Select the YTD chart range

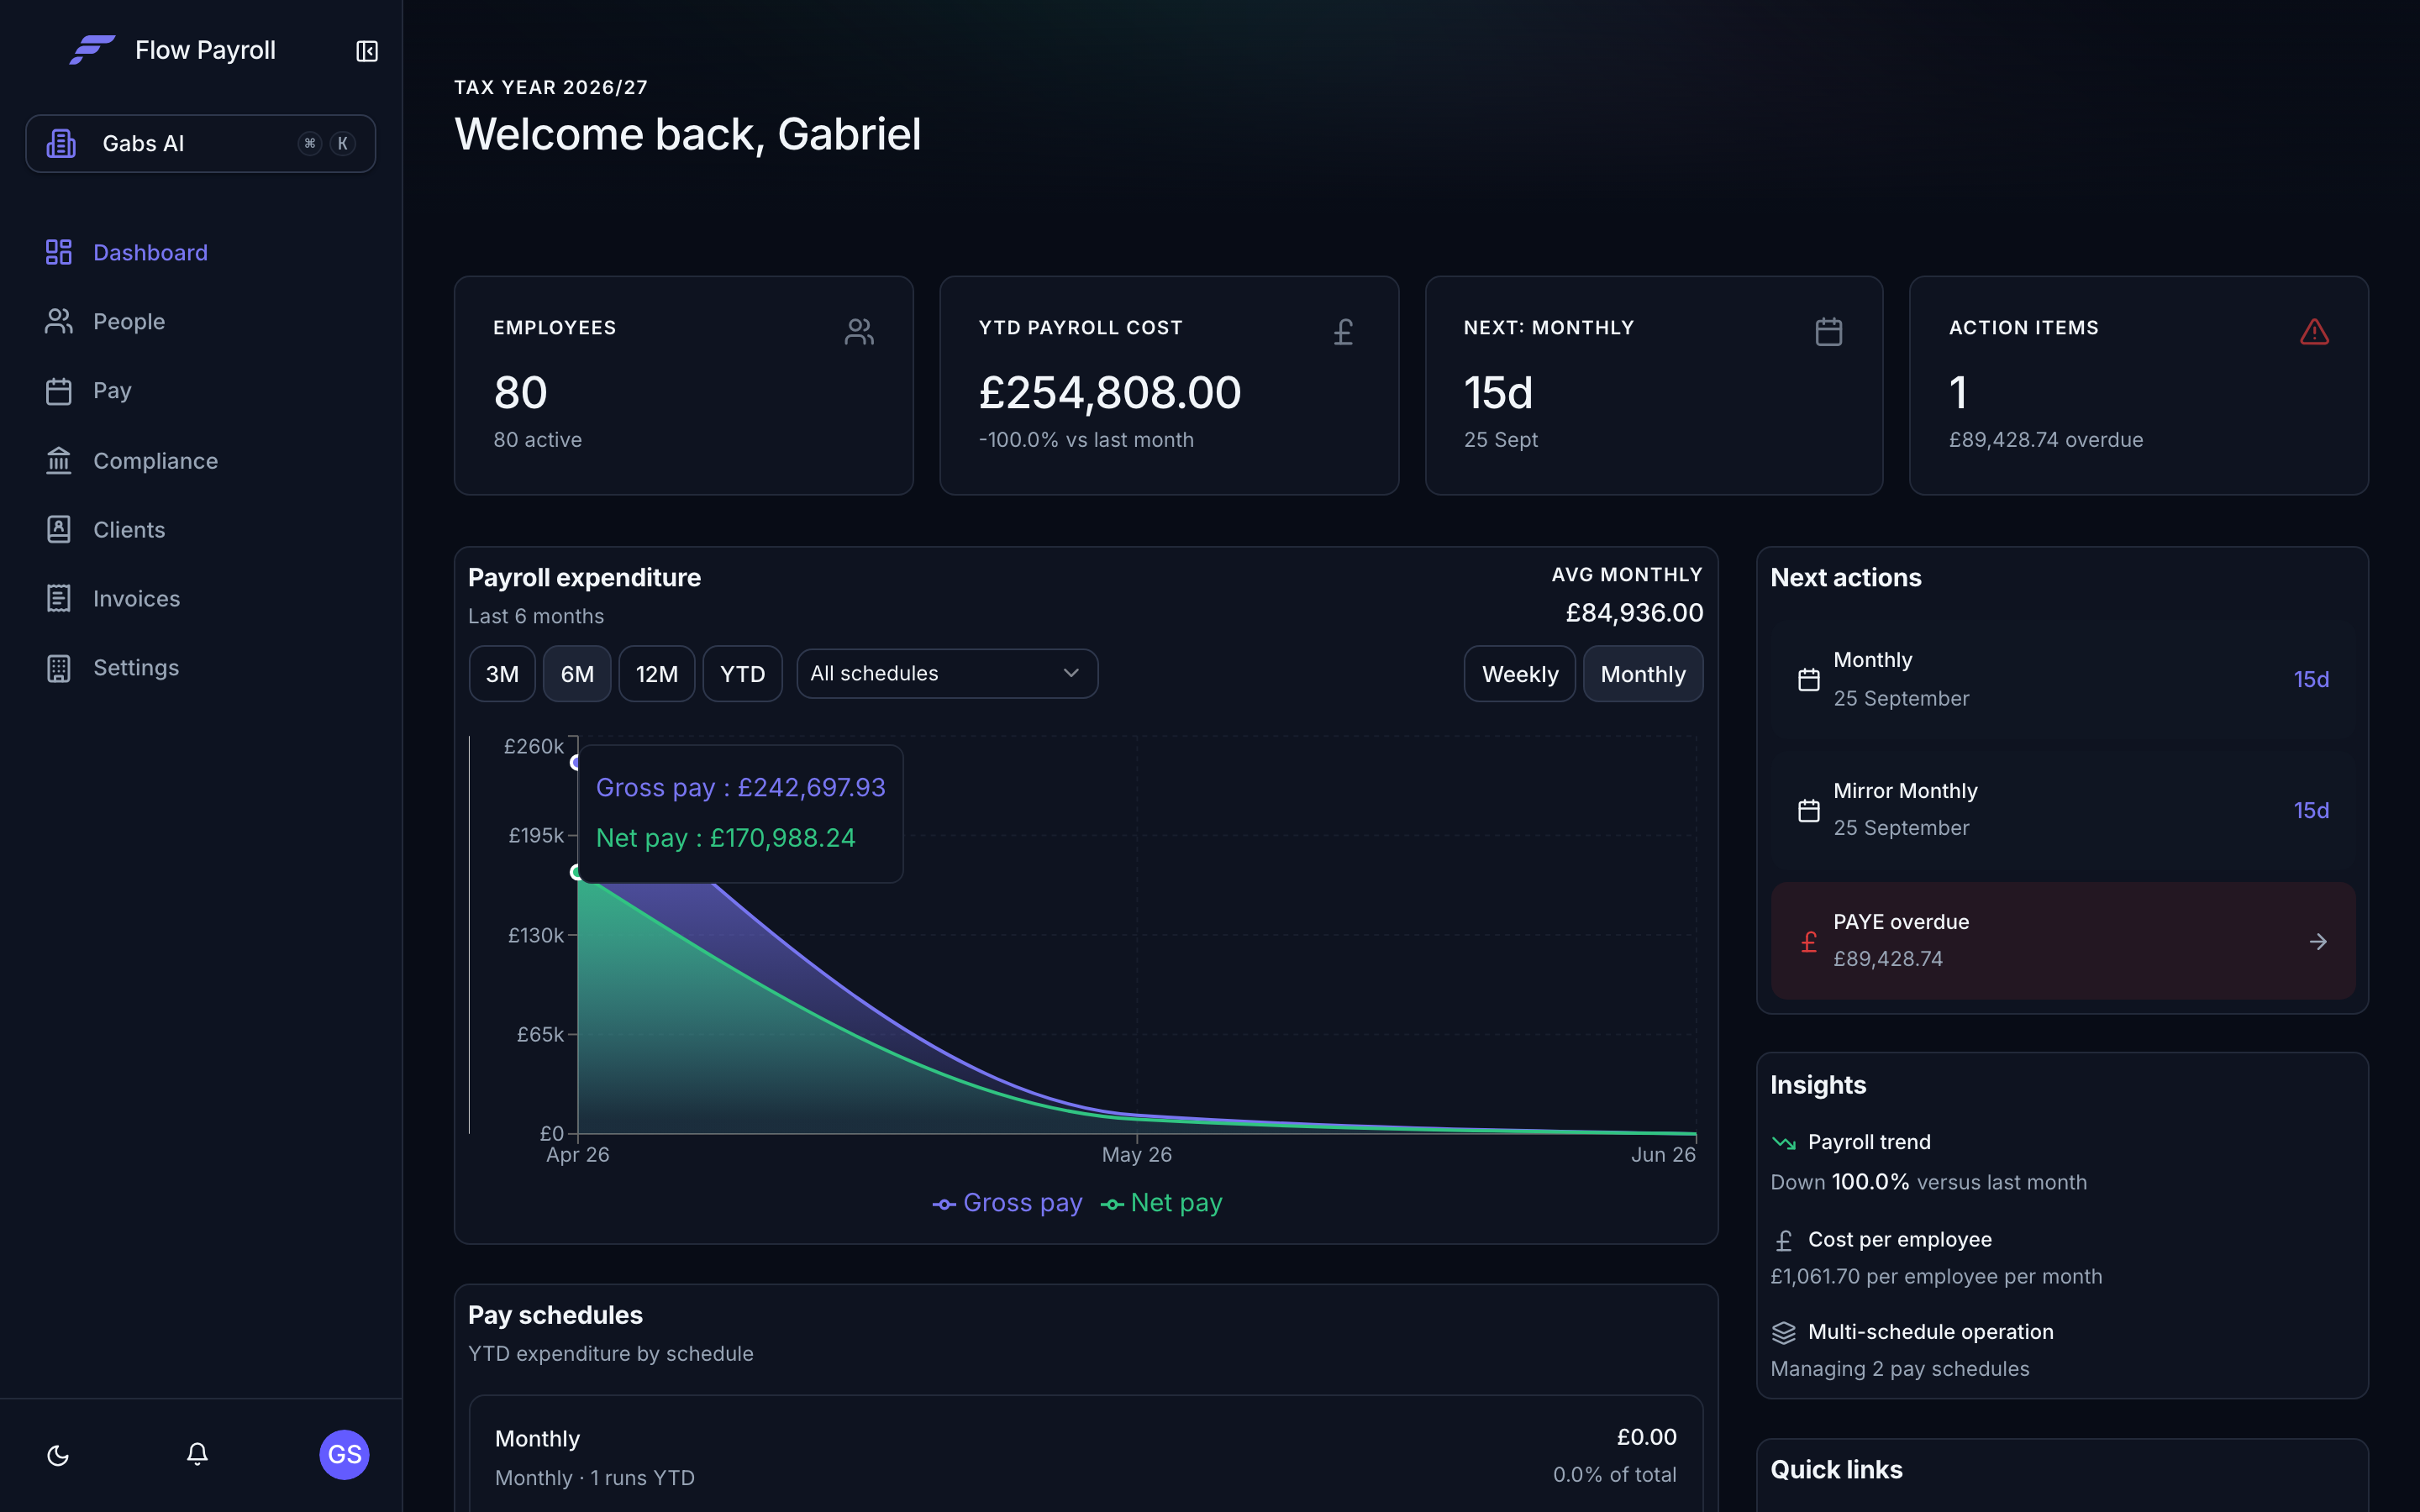coord(742,674)
